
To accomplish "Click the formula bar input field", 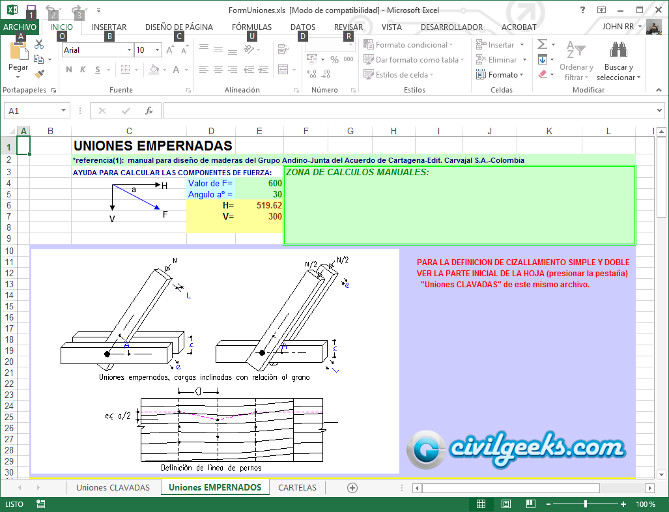I will point(400,111).
